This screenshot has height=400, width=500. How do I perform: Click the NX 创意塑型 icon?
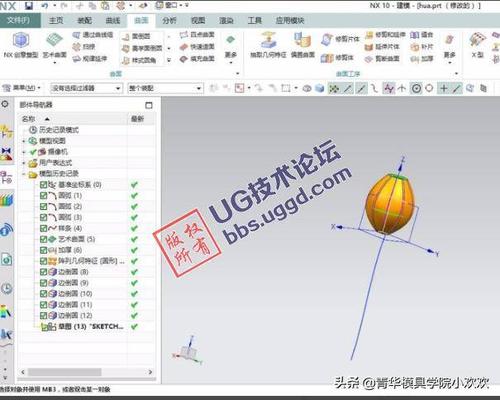pos(21,41)
